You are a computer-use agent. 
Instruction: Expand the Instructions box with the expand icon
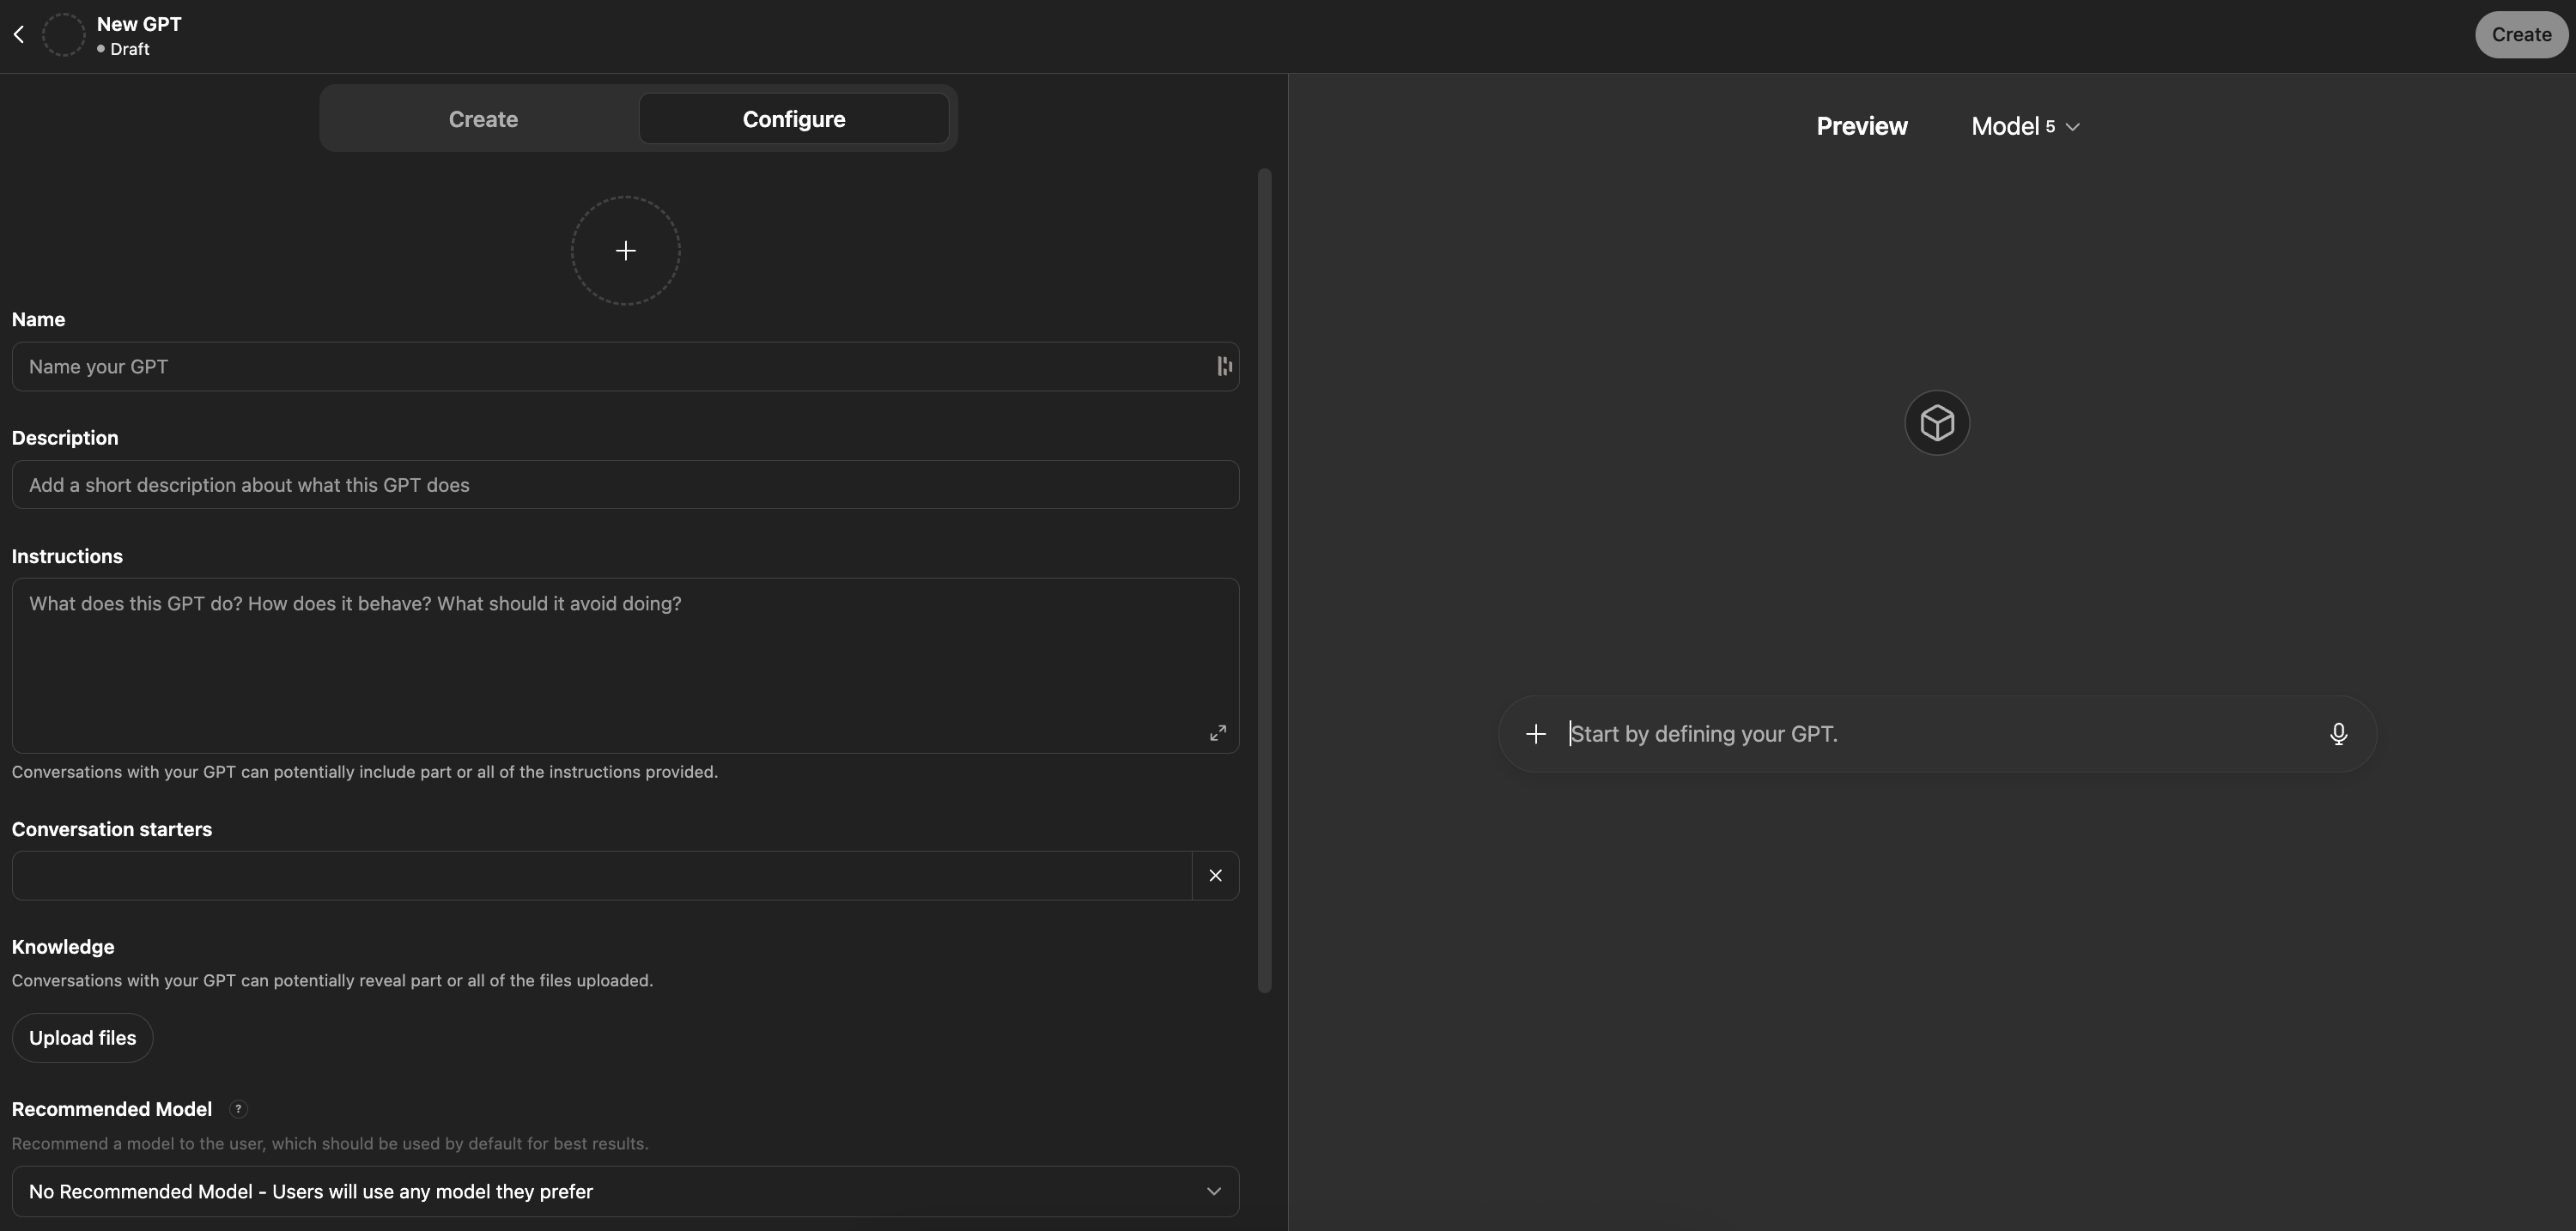1217,733
